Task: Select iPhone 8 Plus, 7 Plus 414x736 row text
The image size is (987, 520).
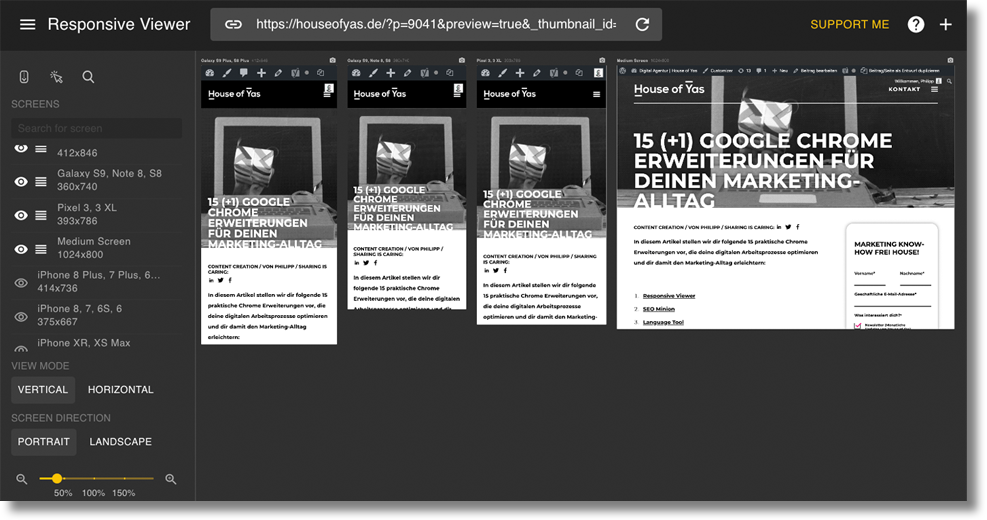Action: click(98, 281)
